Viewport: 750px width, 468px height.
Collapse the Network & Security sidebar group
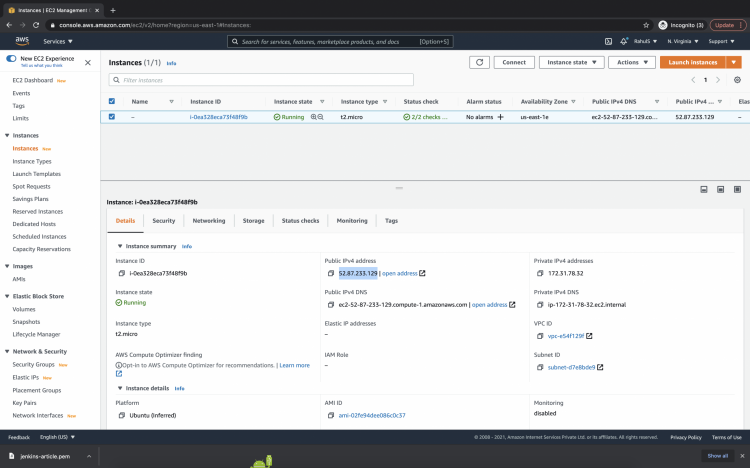coord(7,351)
